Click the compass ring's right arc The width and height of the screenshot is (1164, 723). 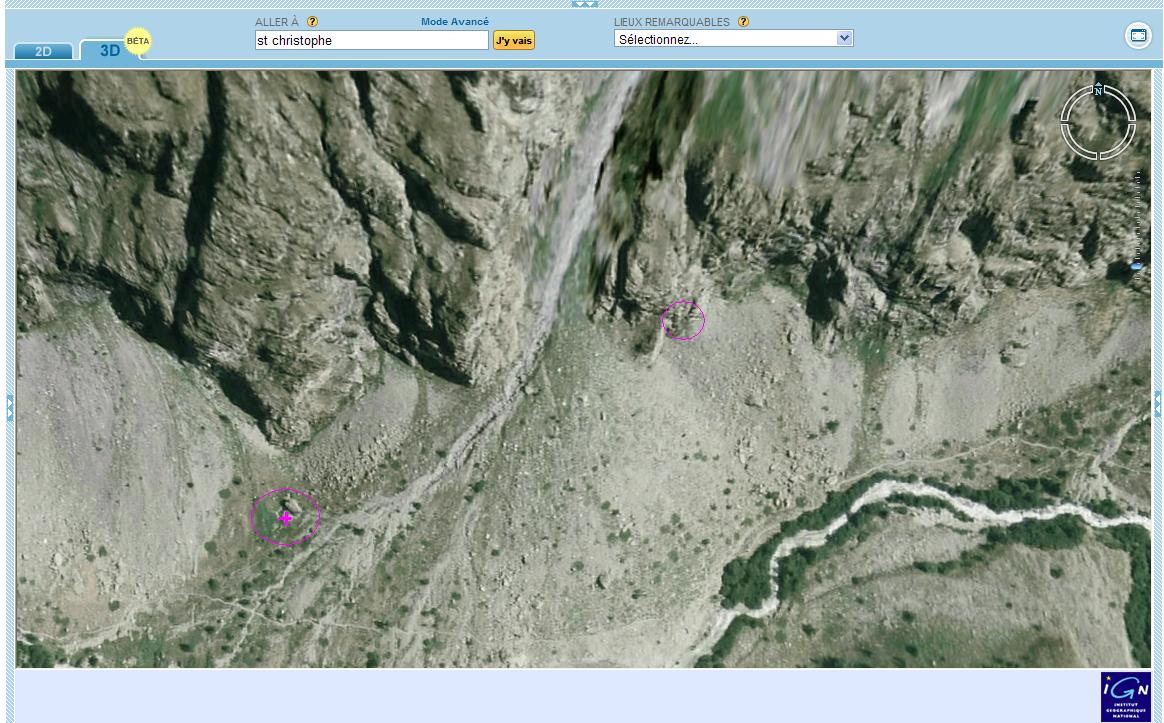click(1131, 122)
